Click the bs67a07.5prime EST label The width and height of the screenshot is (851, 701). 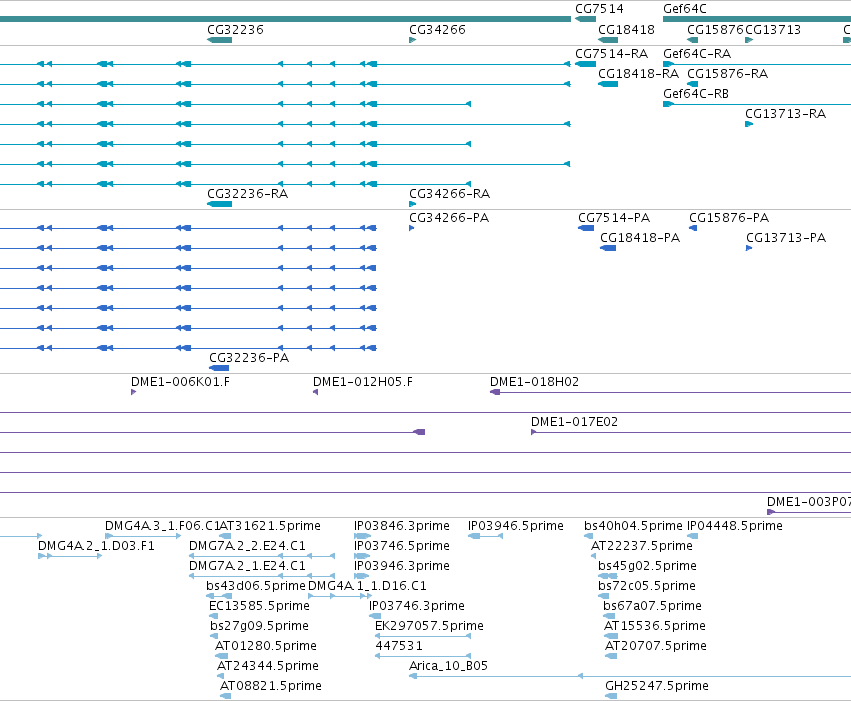pos(652,606)
